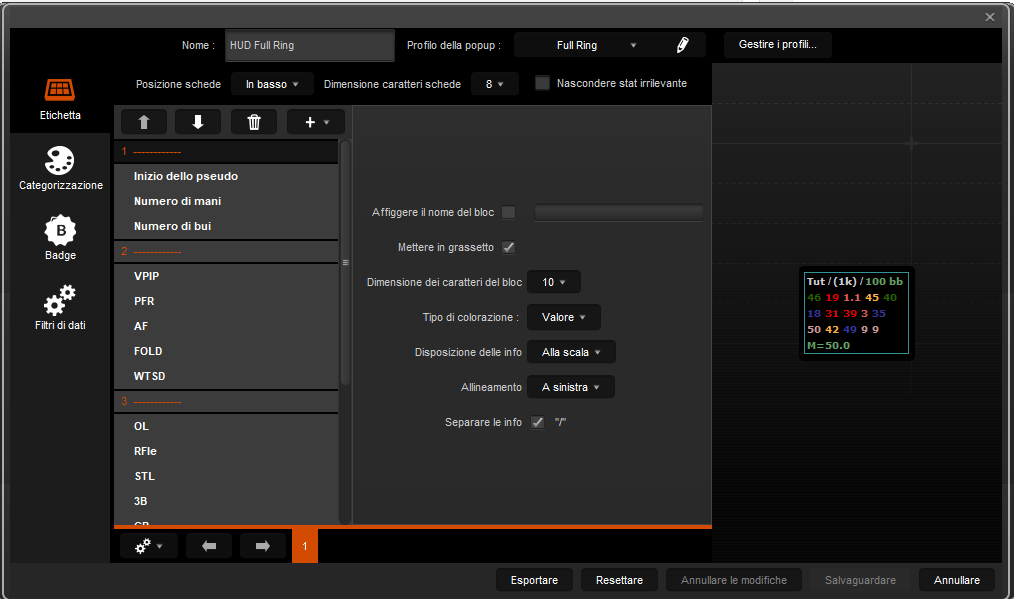Select block 1 separator row

click(x=226, y=151)
